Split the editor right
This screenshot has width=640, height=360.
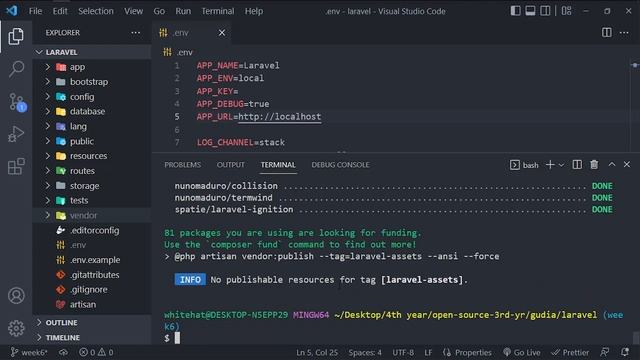(607, 33)
